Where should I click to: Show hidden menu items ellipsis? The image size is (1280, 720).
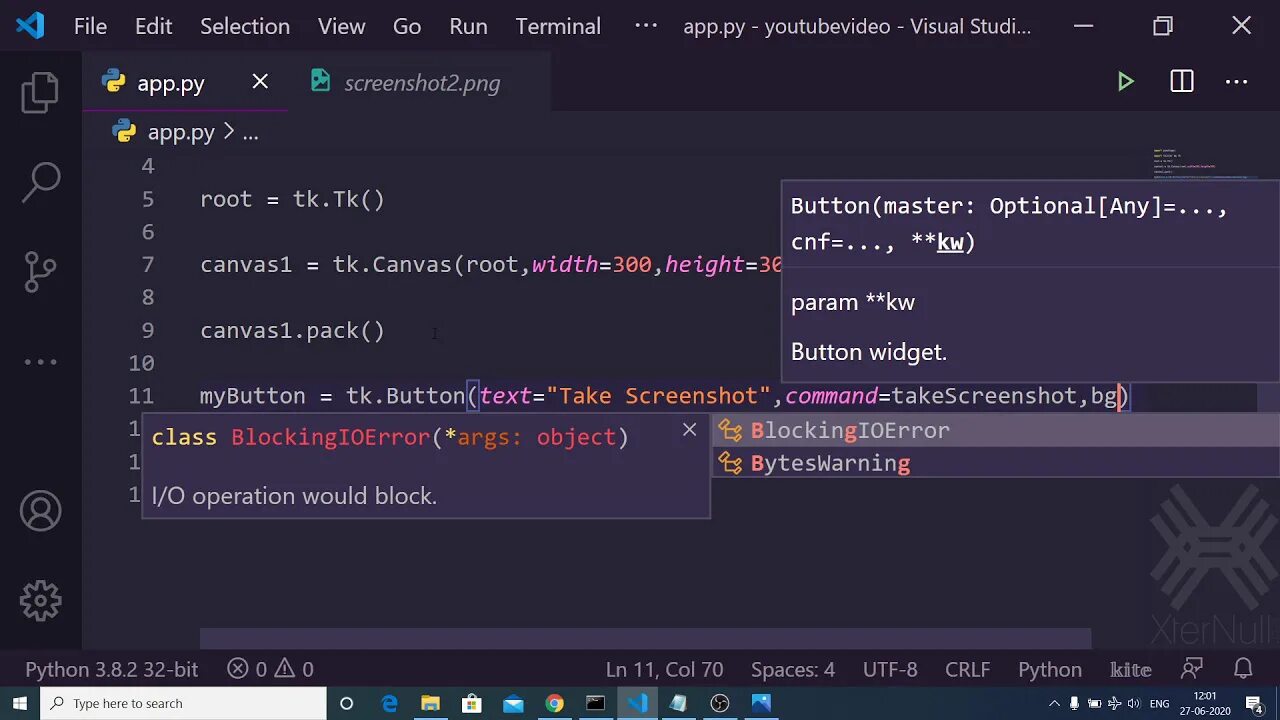click(646, 26)
